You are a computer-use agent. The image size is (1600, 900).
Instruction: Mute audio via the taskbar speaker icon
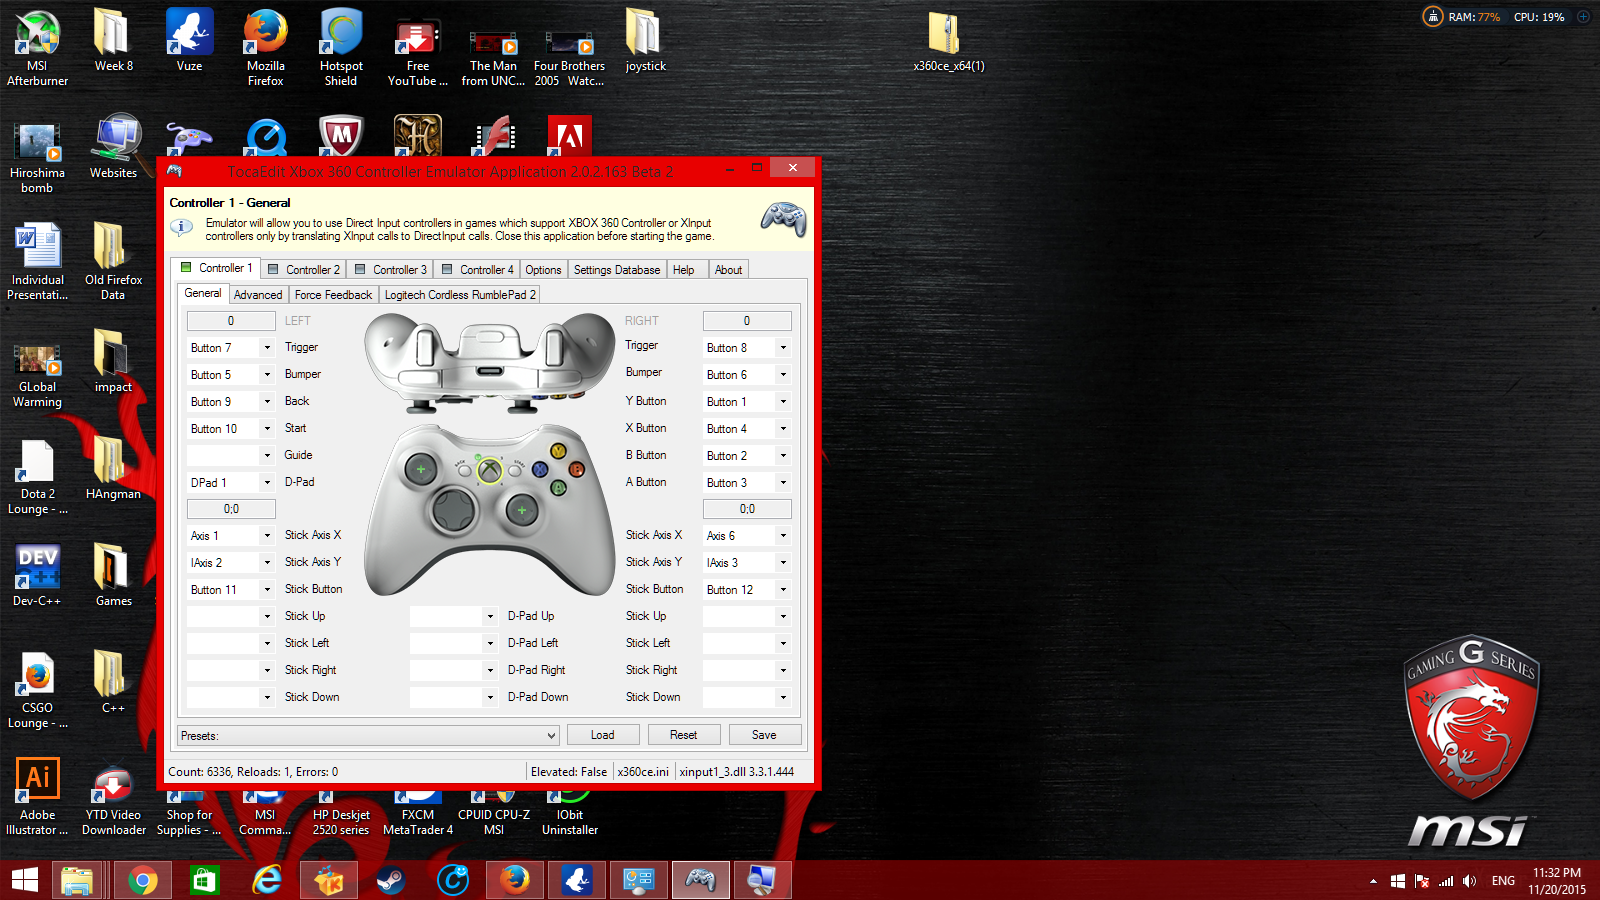[1470, 881]
